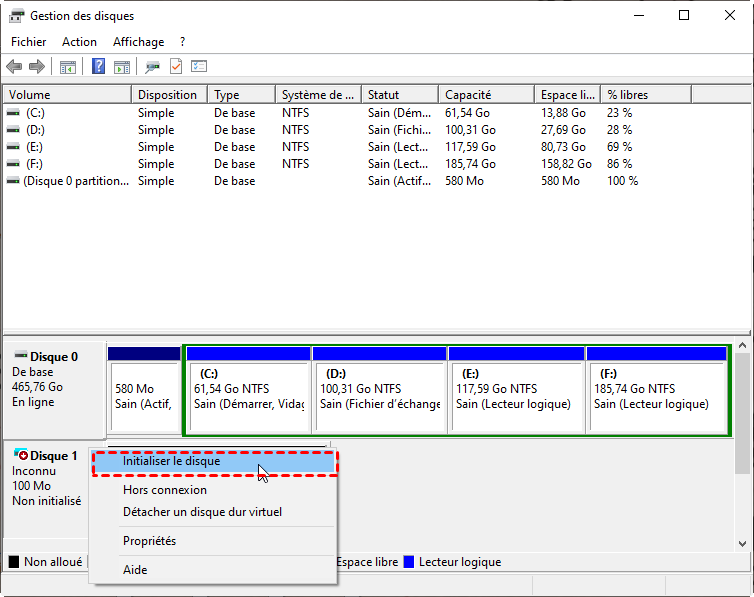Click the drive icon of volume (E:)
The width and height of the screenshot is (754, 597).
(x=13, y=147)
